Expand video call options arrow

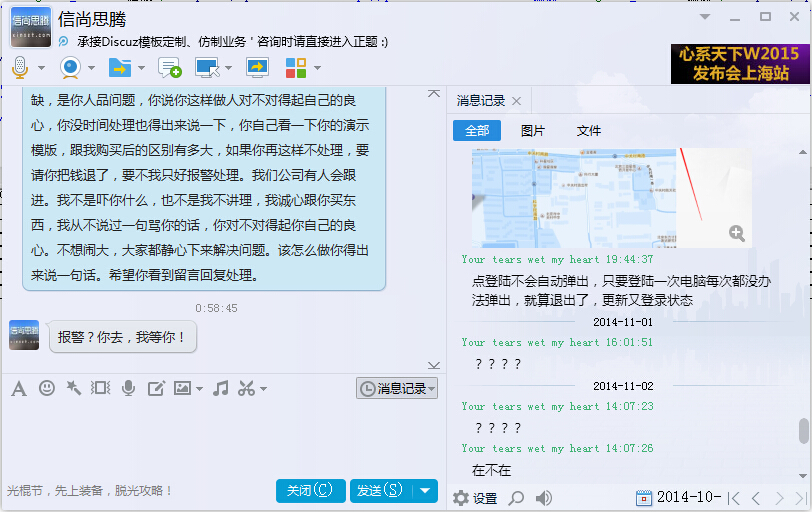point(92,68)
